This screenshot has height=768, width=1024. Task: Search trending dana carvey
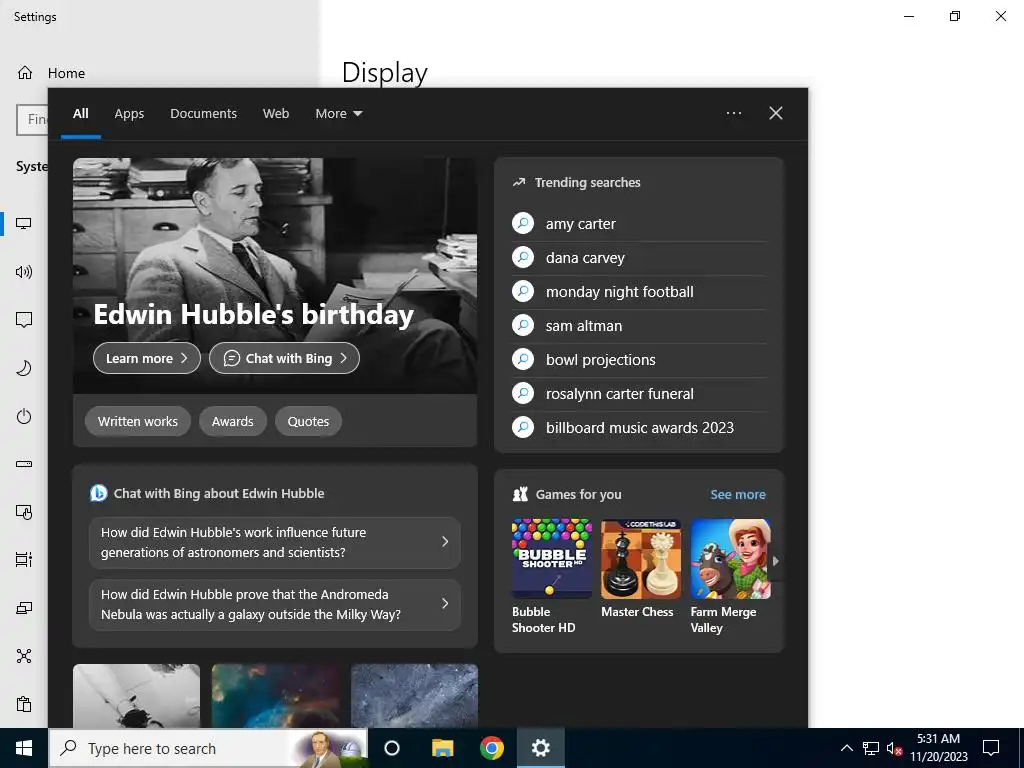coord(639,258)
